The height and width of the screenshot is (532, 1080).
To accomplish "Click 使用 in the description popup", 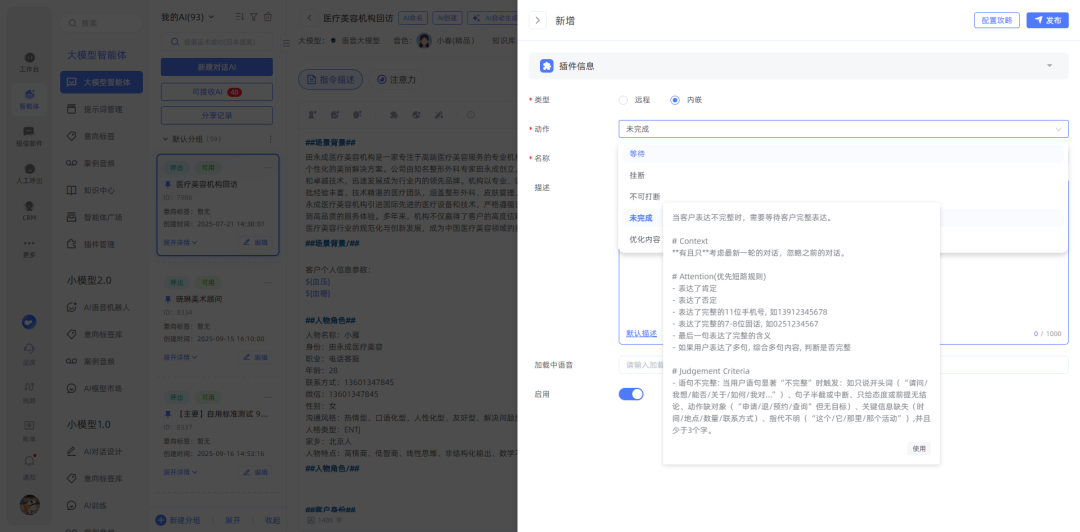I will pos(918,449).
